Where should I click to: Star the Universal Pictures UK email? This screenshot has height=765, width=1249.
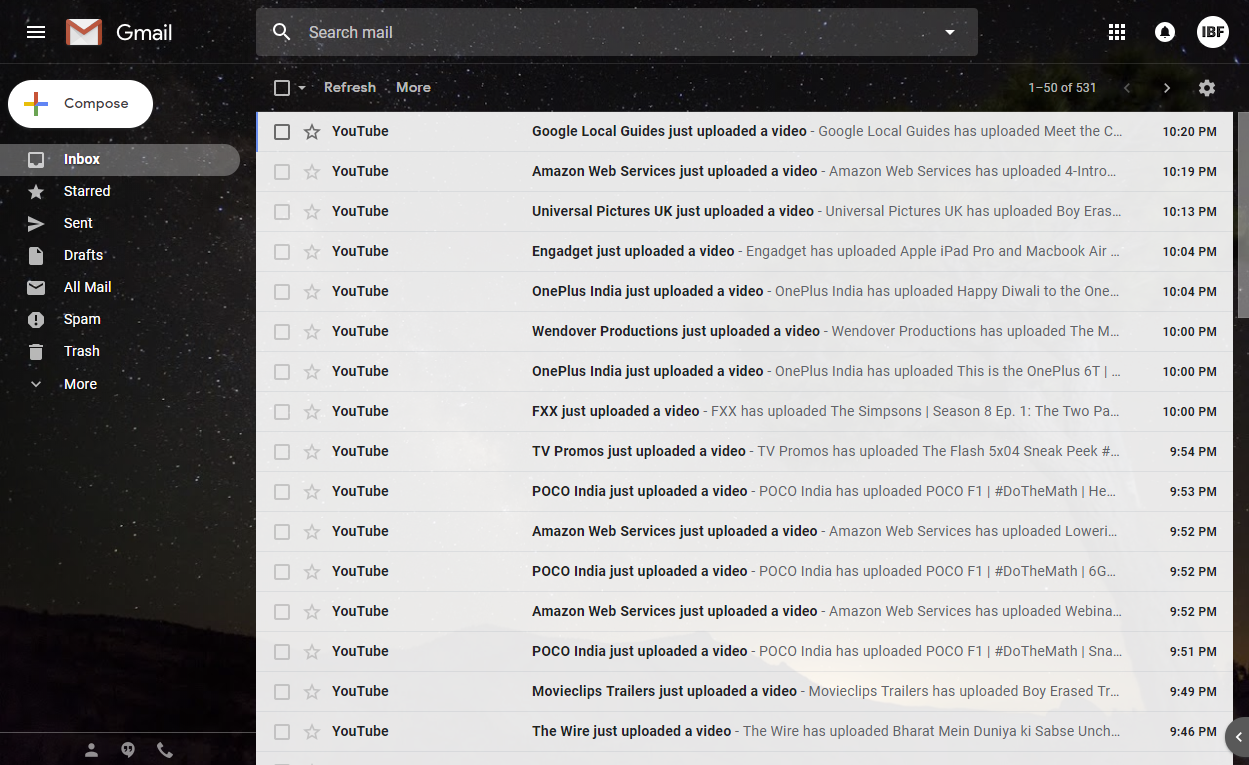click(x=312, y=211)
